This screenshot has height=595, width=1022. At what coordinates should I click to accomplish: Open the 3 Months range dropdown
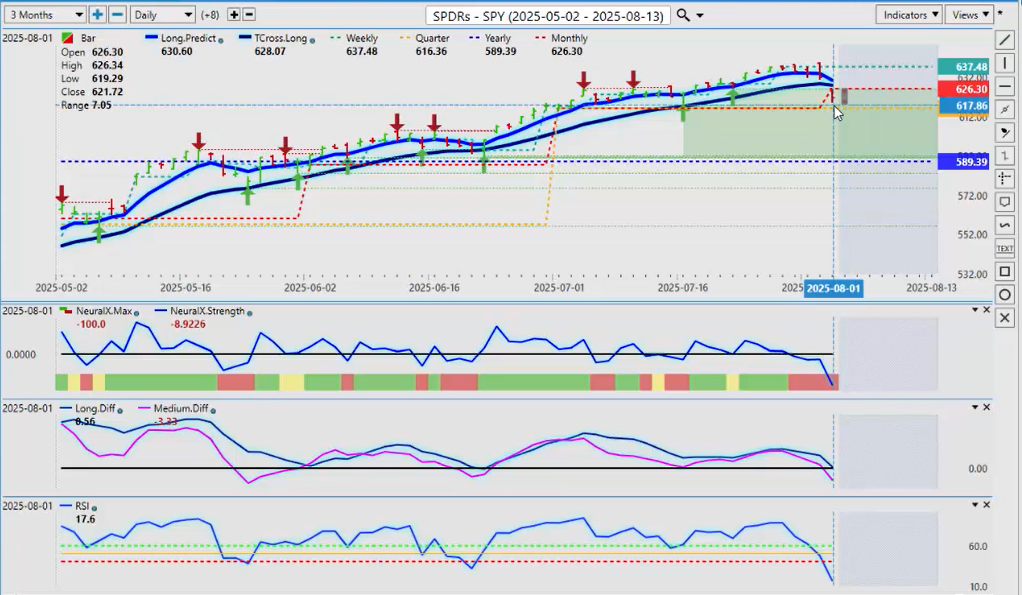pyautogui.click(x=45, y=15)
